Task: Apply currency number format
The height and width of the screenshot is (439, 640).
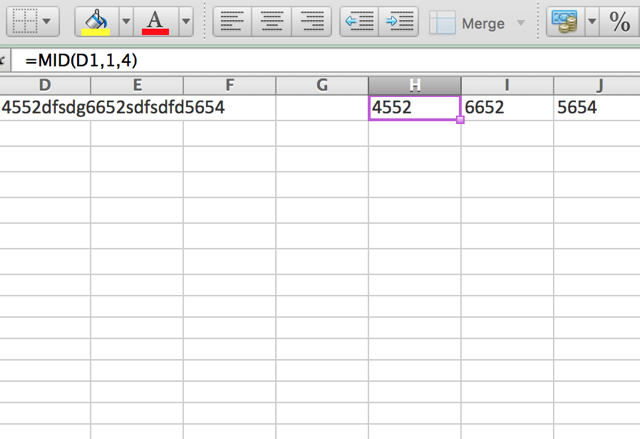Action: [565, 22]
